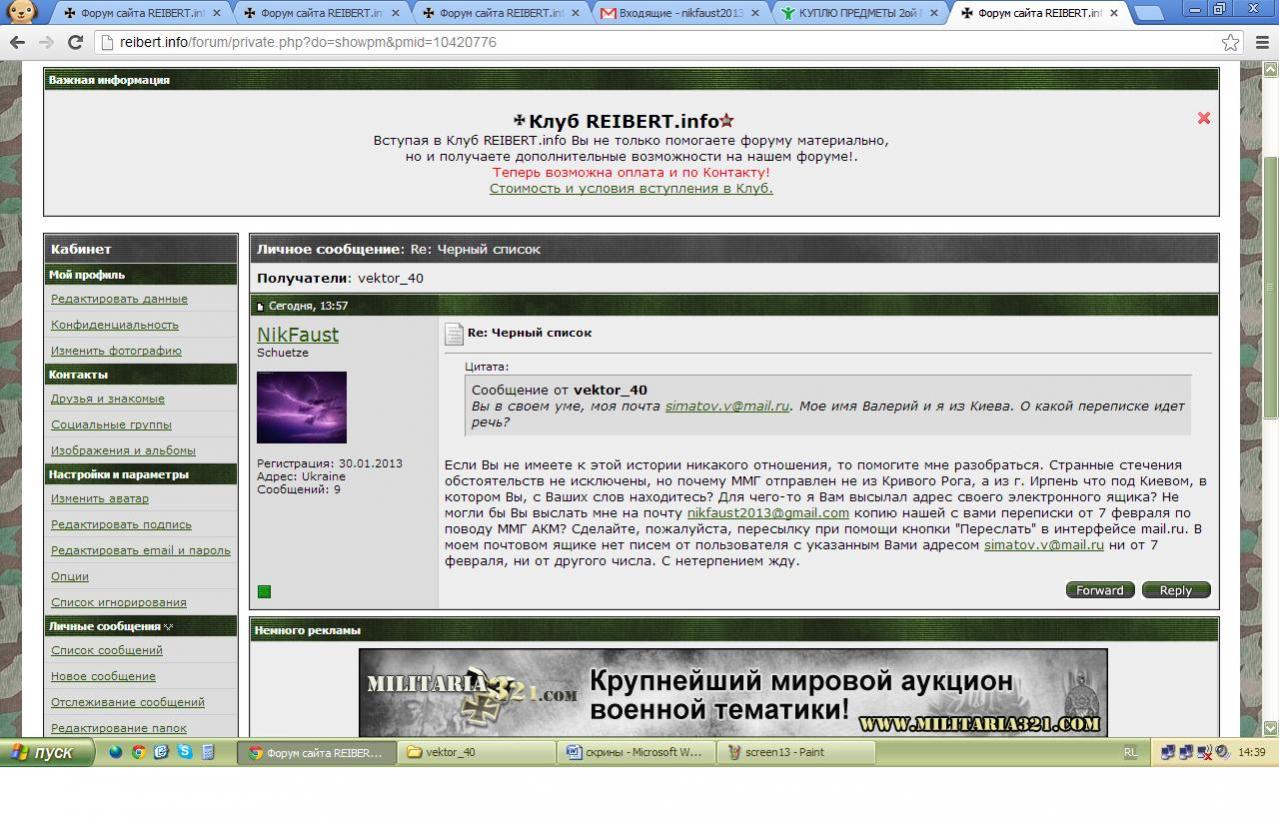Screen dimensions: 1279x824
Task: Collapse the Личные сообщения sidebar section
Action: point(168,627)
